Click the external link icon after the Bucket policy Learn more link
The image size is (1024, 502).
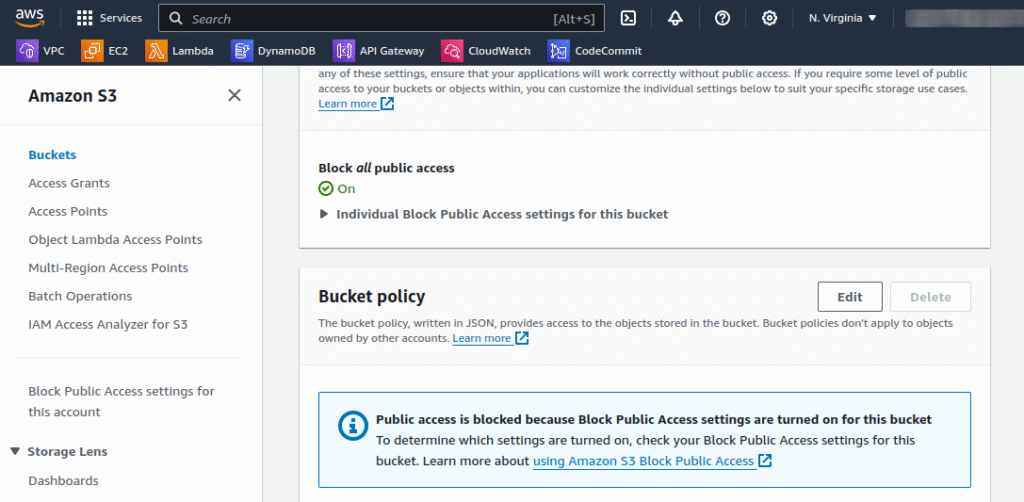tap(522, 338)
